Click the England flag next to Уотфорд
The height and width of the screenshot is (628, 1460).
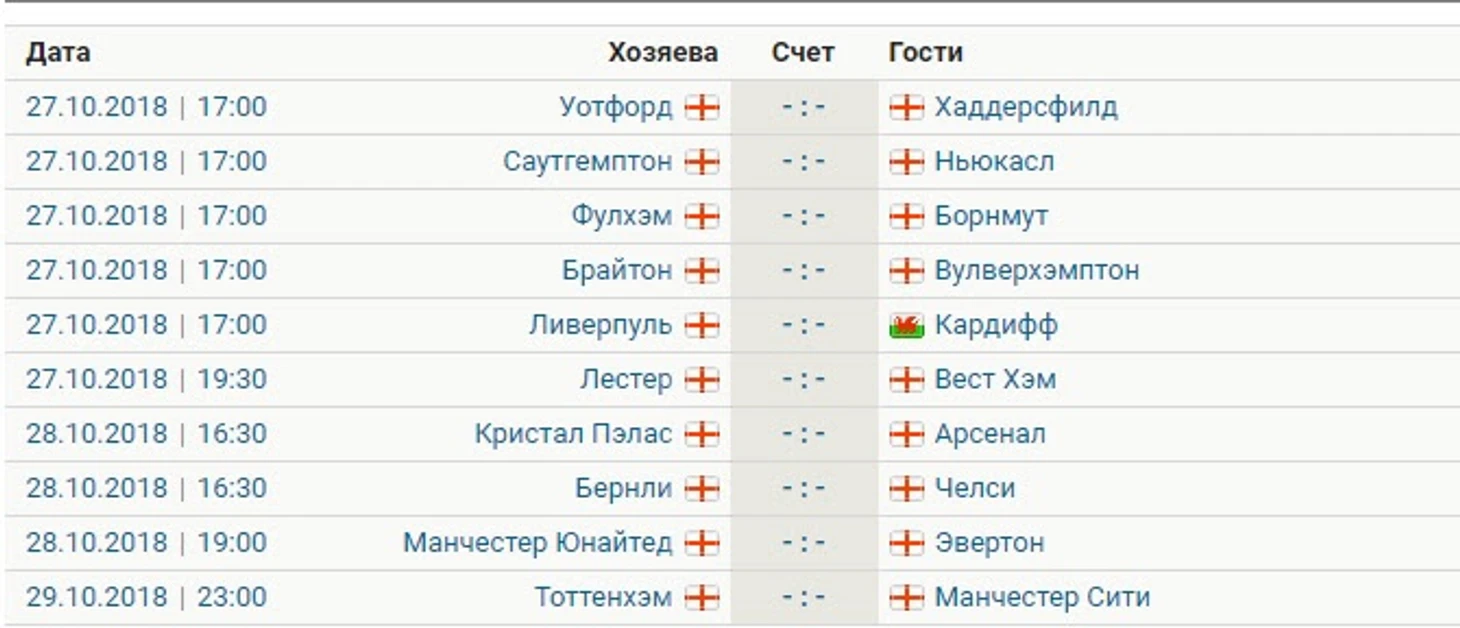tap(702, 107)
